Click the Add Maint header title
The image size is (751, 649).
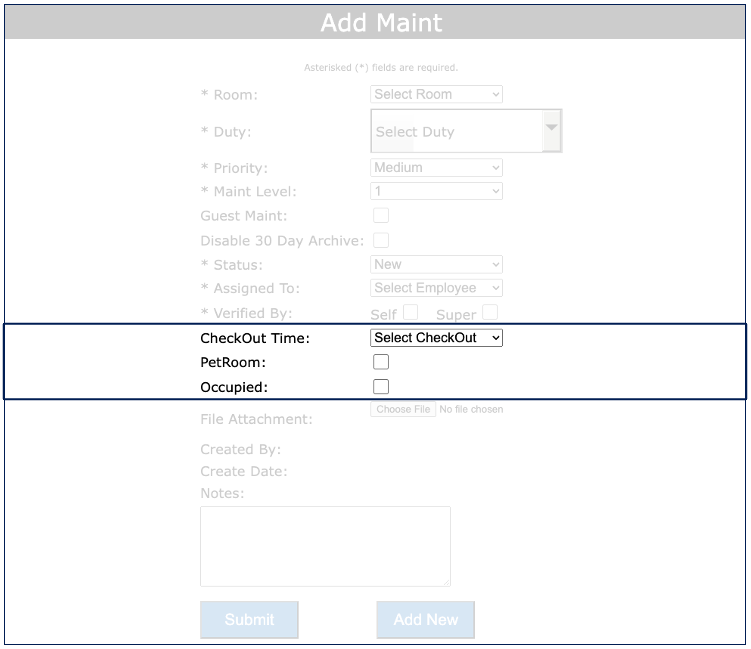[381, 23]
